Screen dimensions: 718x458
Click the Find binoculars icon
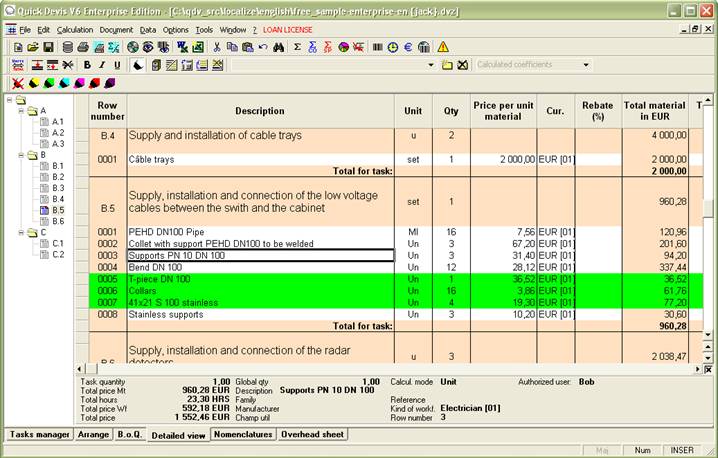[278, 47]
